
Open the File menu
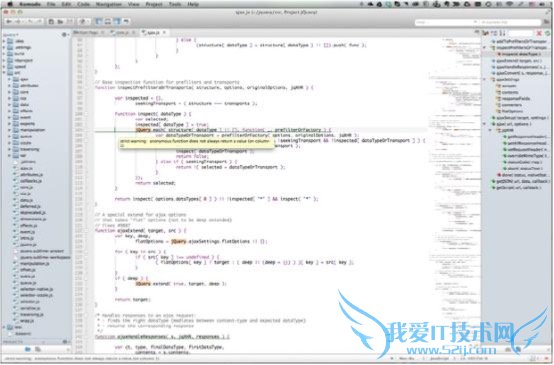[51, 4]
